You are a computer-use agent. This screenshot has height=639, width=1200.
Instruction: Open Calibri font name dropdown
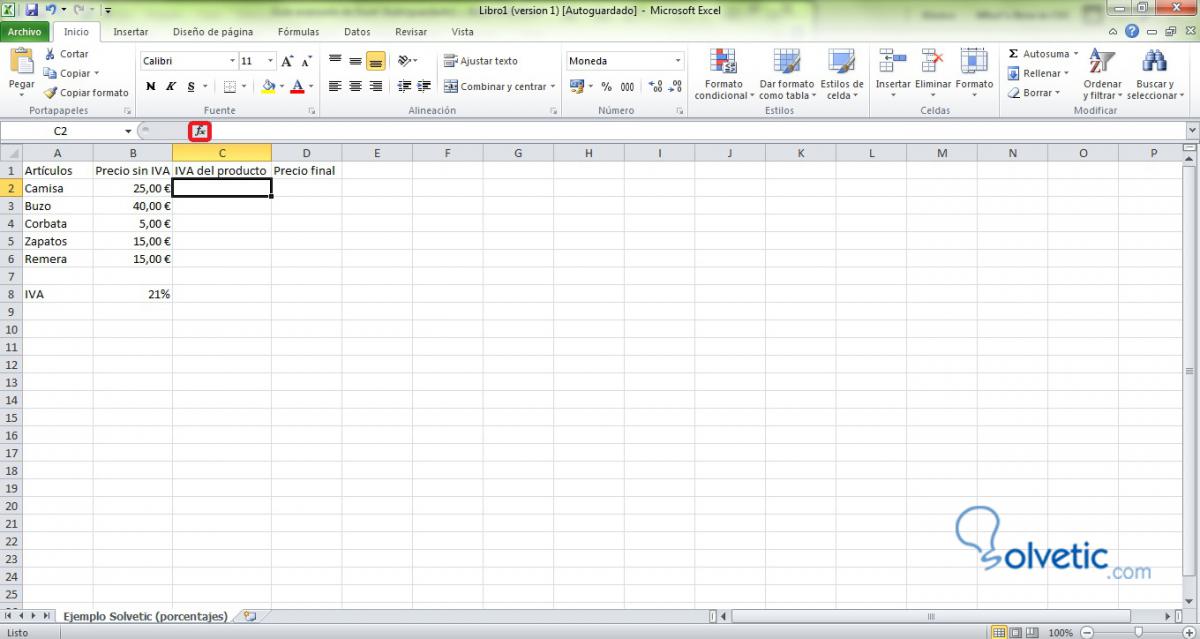(x=232, y=61)
